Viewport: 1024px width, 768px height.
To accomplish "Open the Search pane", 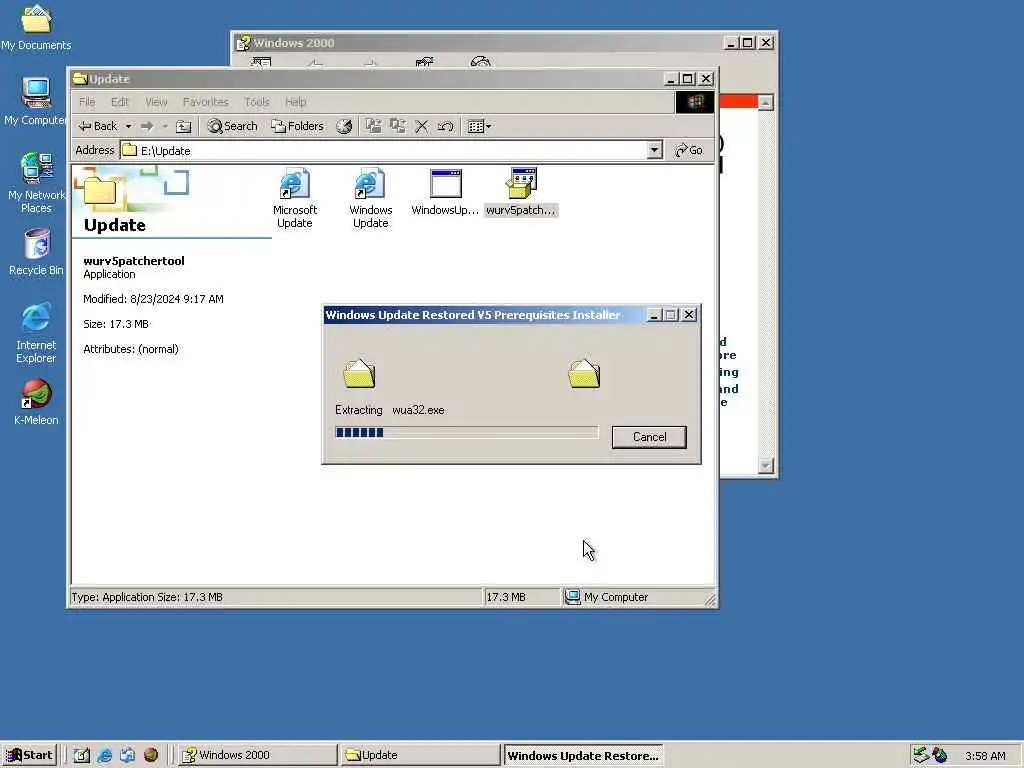I will (232, 126).
